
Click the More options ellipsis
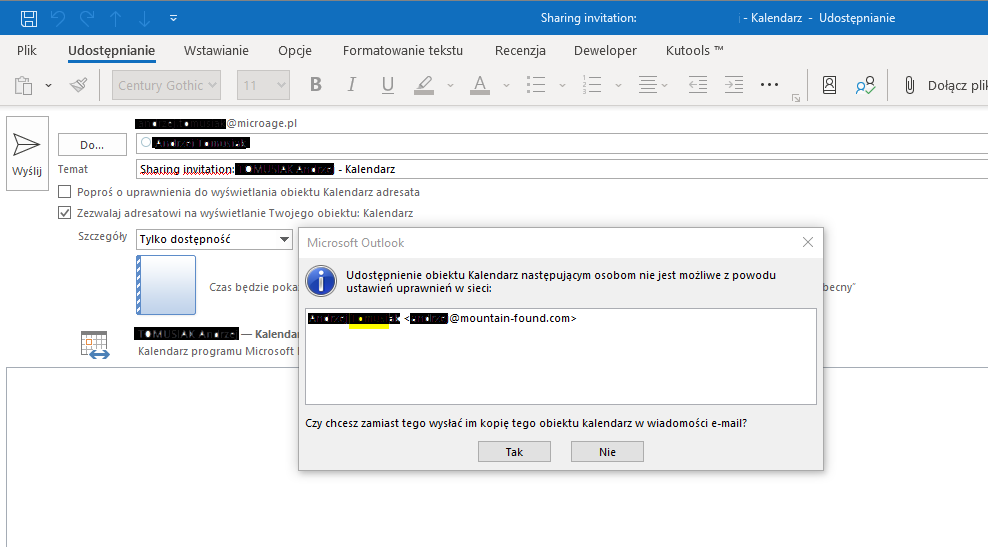(x=769, y=84)
